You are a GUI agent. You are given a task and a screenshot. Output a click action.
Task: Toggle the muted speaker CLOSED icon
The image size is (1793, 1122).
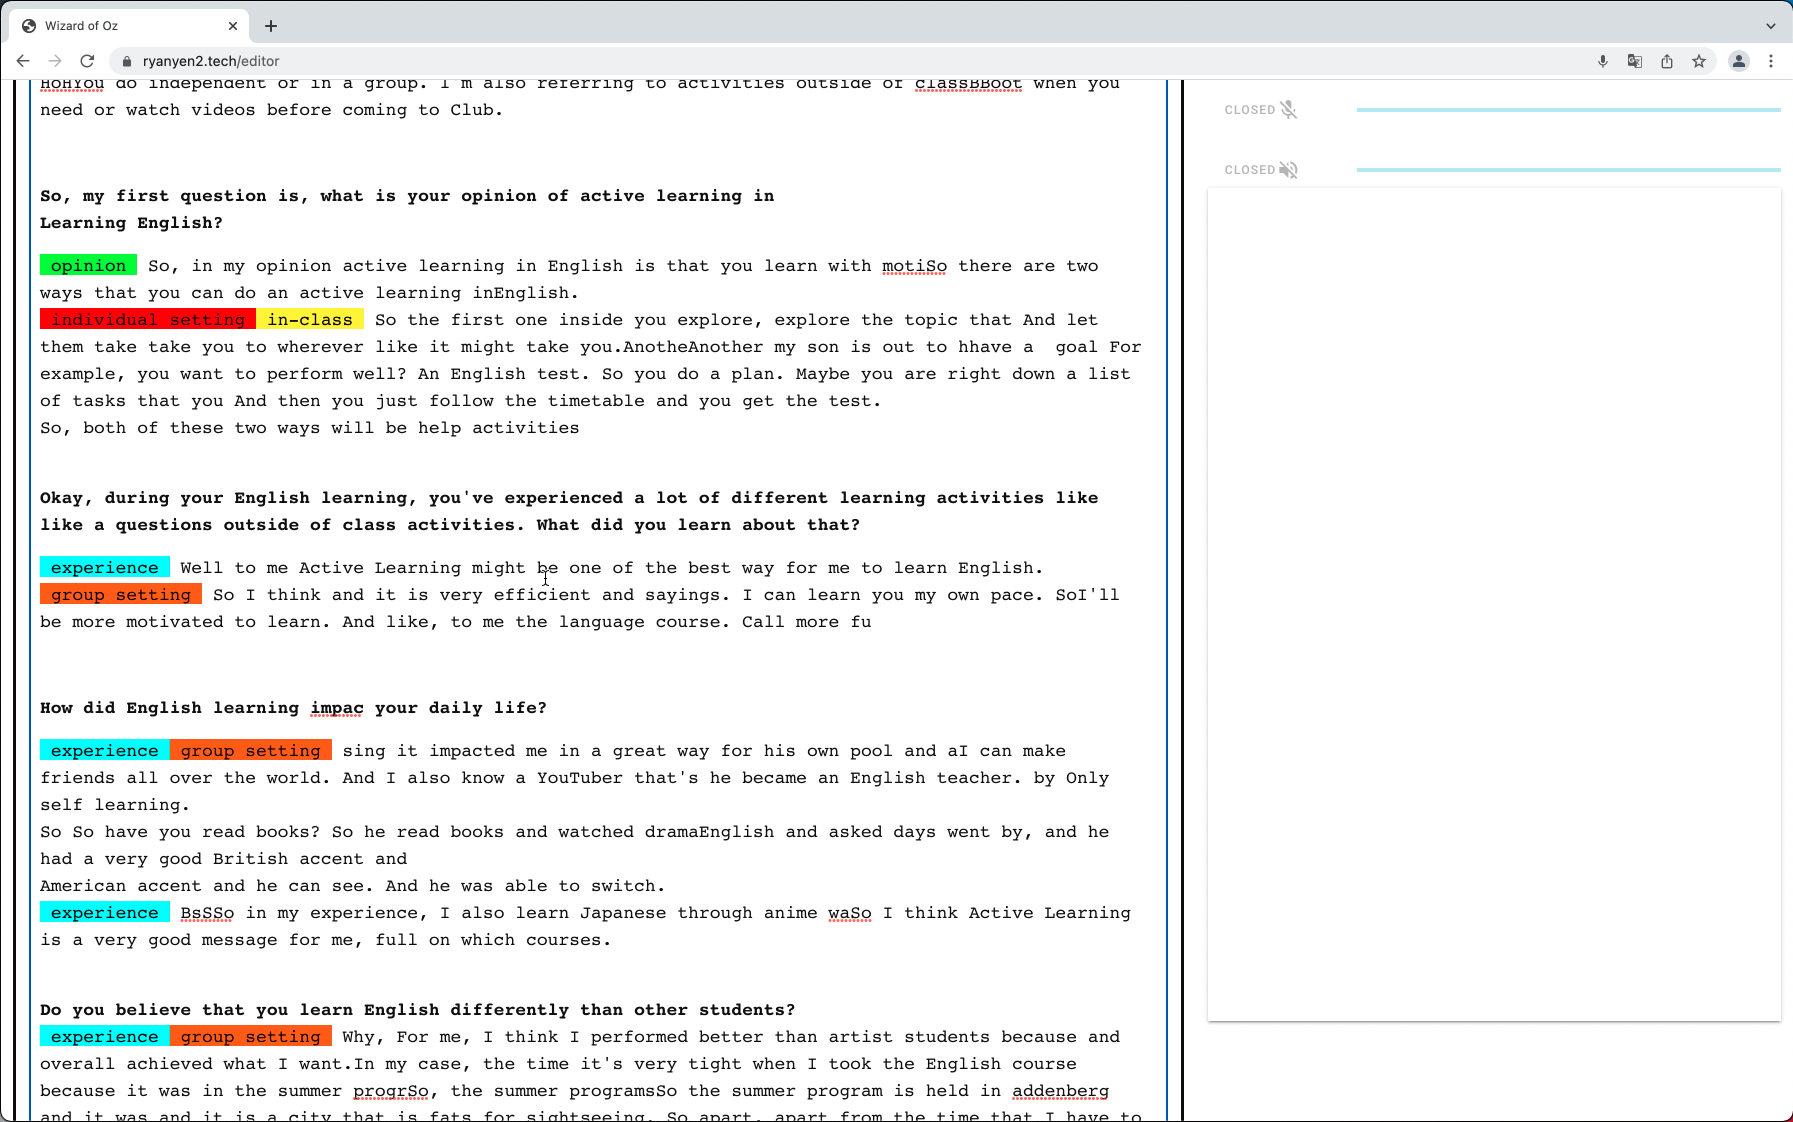click(x=1289, y=170)
